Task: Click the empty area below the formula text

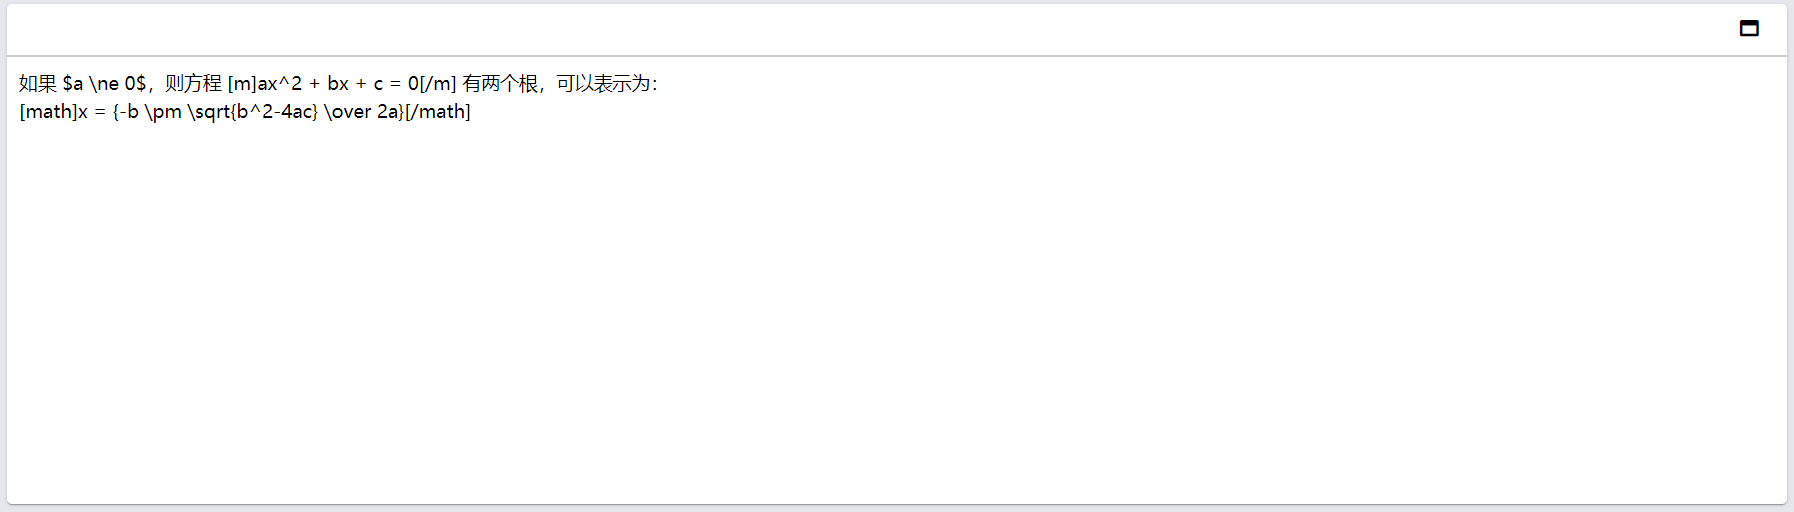Action: click(896, 310)
